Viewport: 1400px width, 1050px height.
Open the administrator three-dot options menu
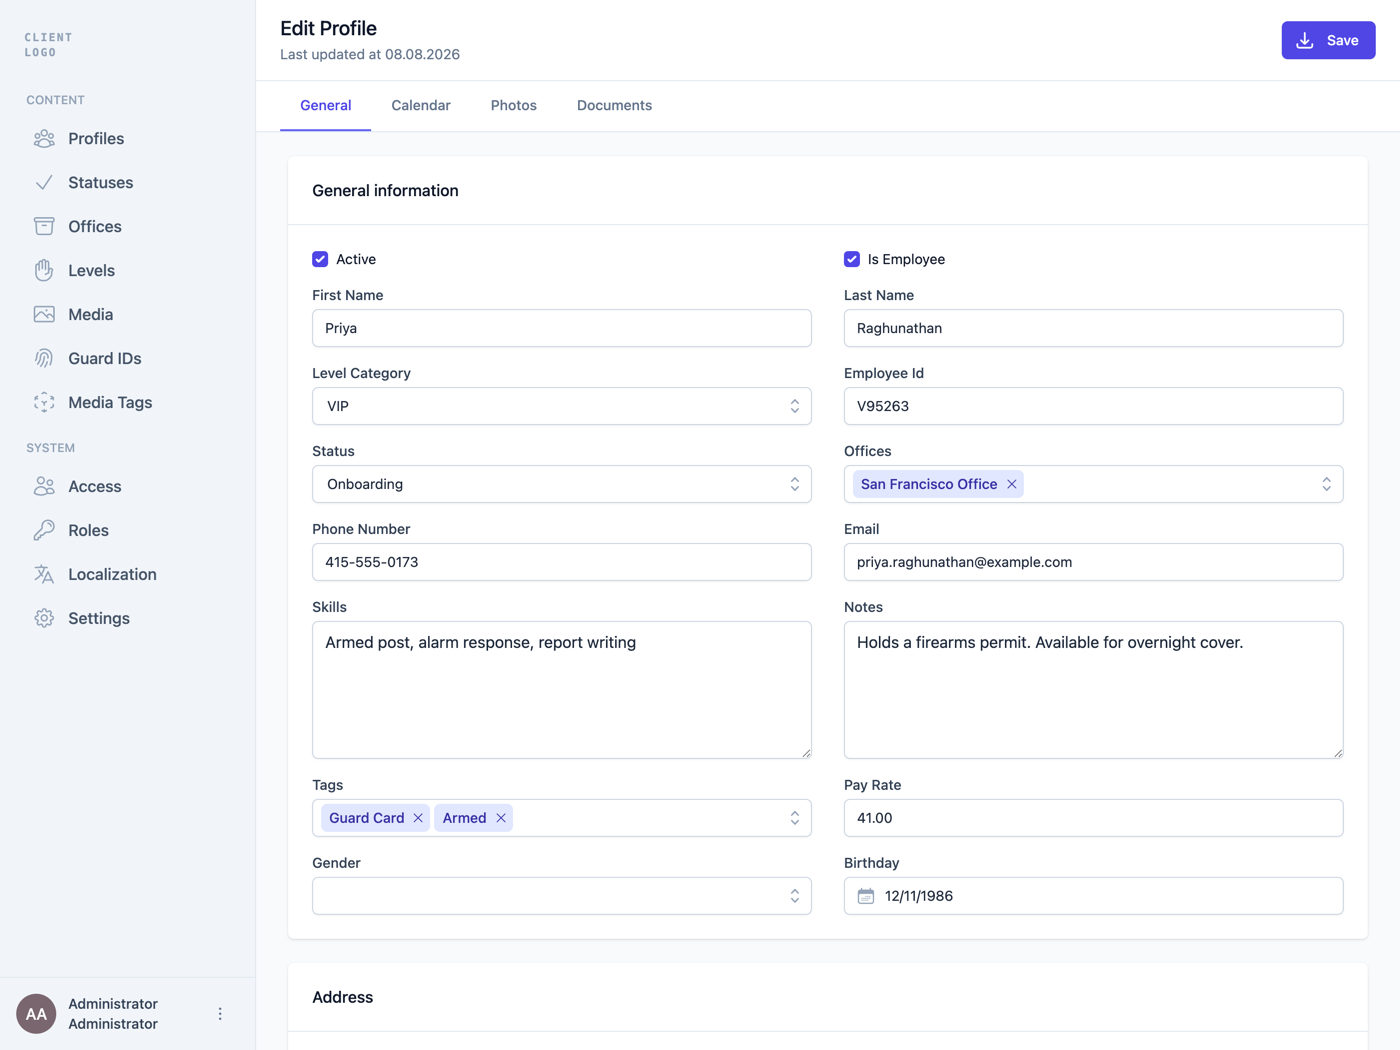point(220,1014)
